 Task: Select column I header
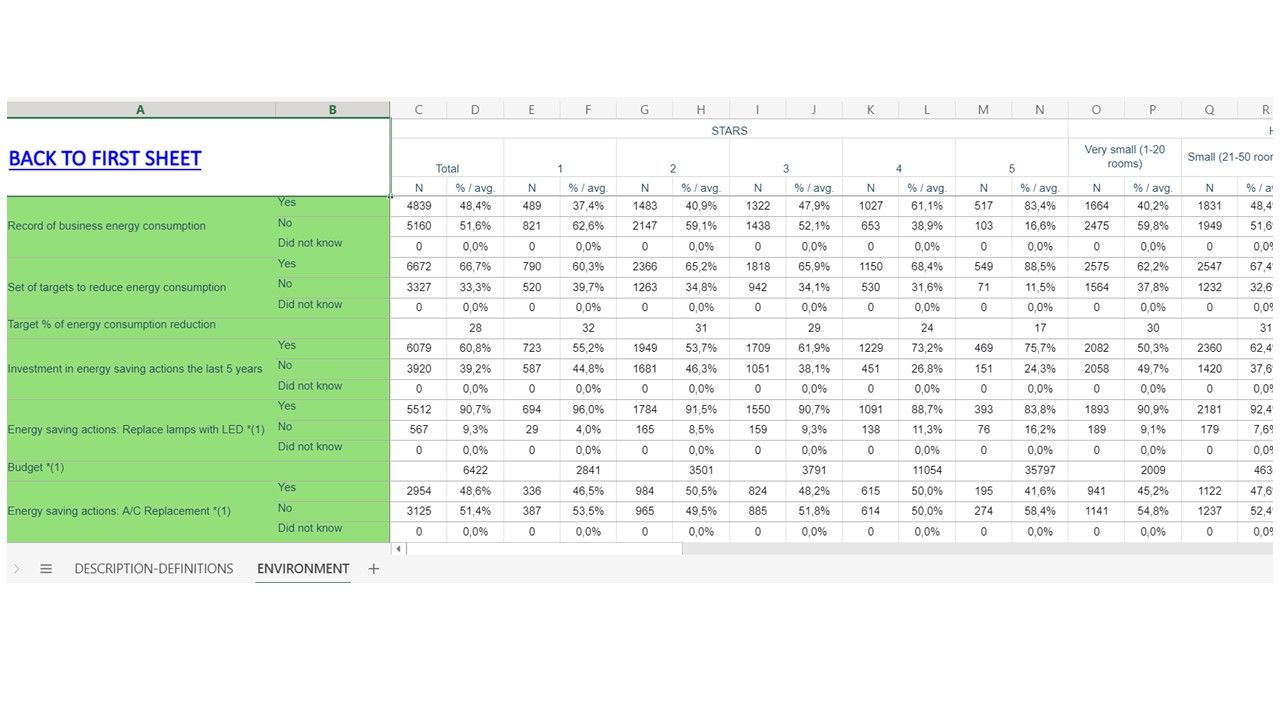click(758, 110)
